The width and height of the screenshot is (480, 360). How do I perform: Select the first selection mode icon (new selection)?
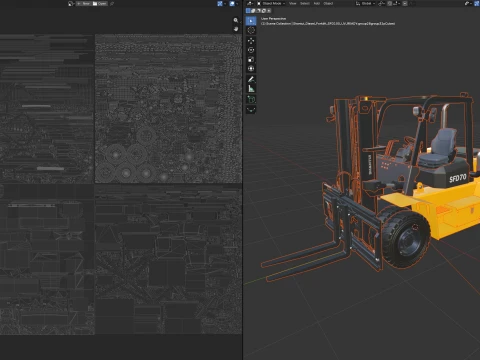pyautogui.click(x=248, y=11)
